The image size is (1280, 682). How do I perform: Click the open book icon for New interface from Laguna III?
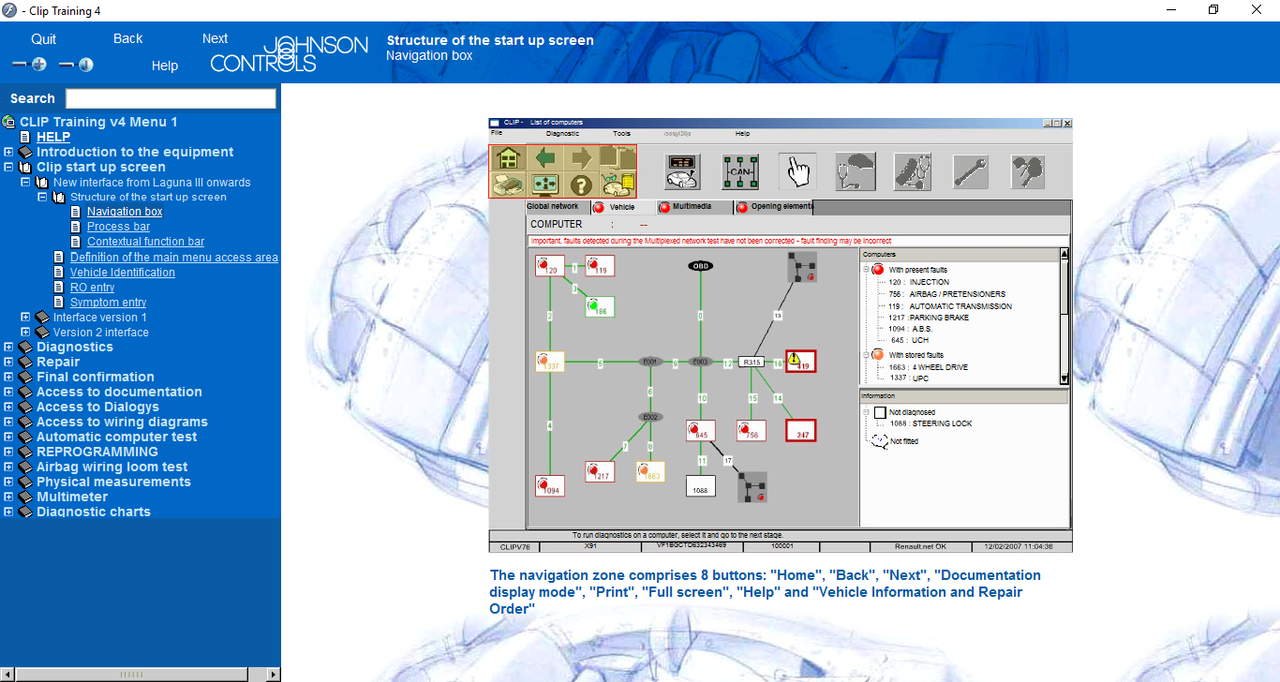42,182
